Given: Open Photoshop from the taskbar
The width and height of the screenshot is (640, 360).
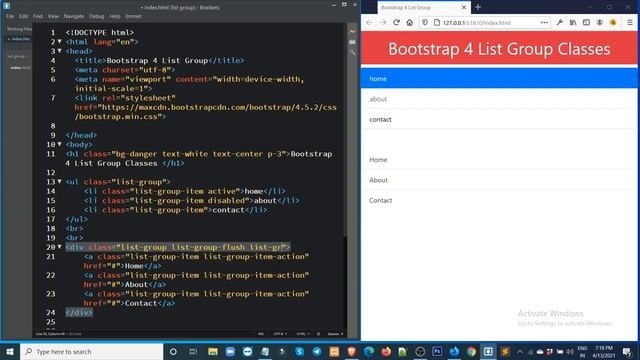Looking at the screenshot, I should (x=437, y=351).
